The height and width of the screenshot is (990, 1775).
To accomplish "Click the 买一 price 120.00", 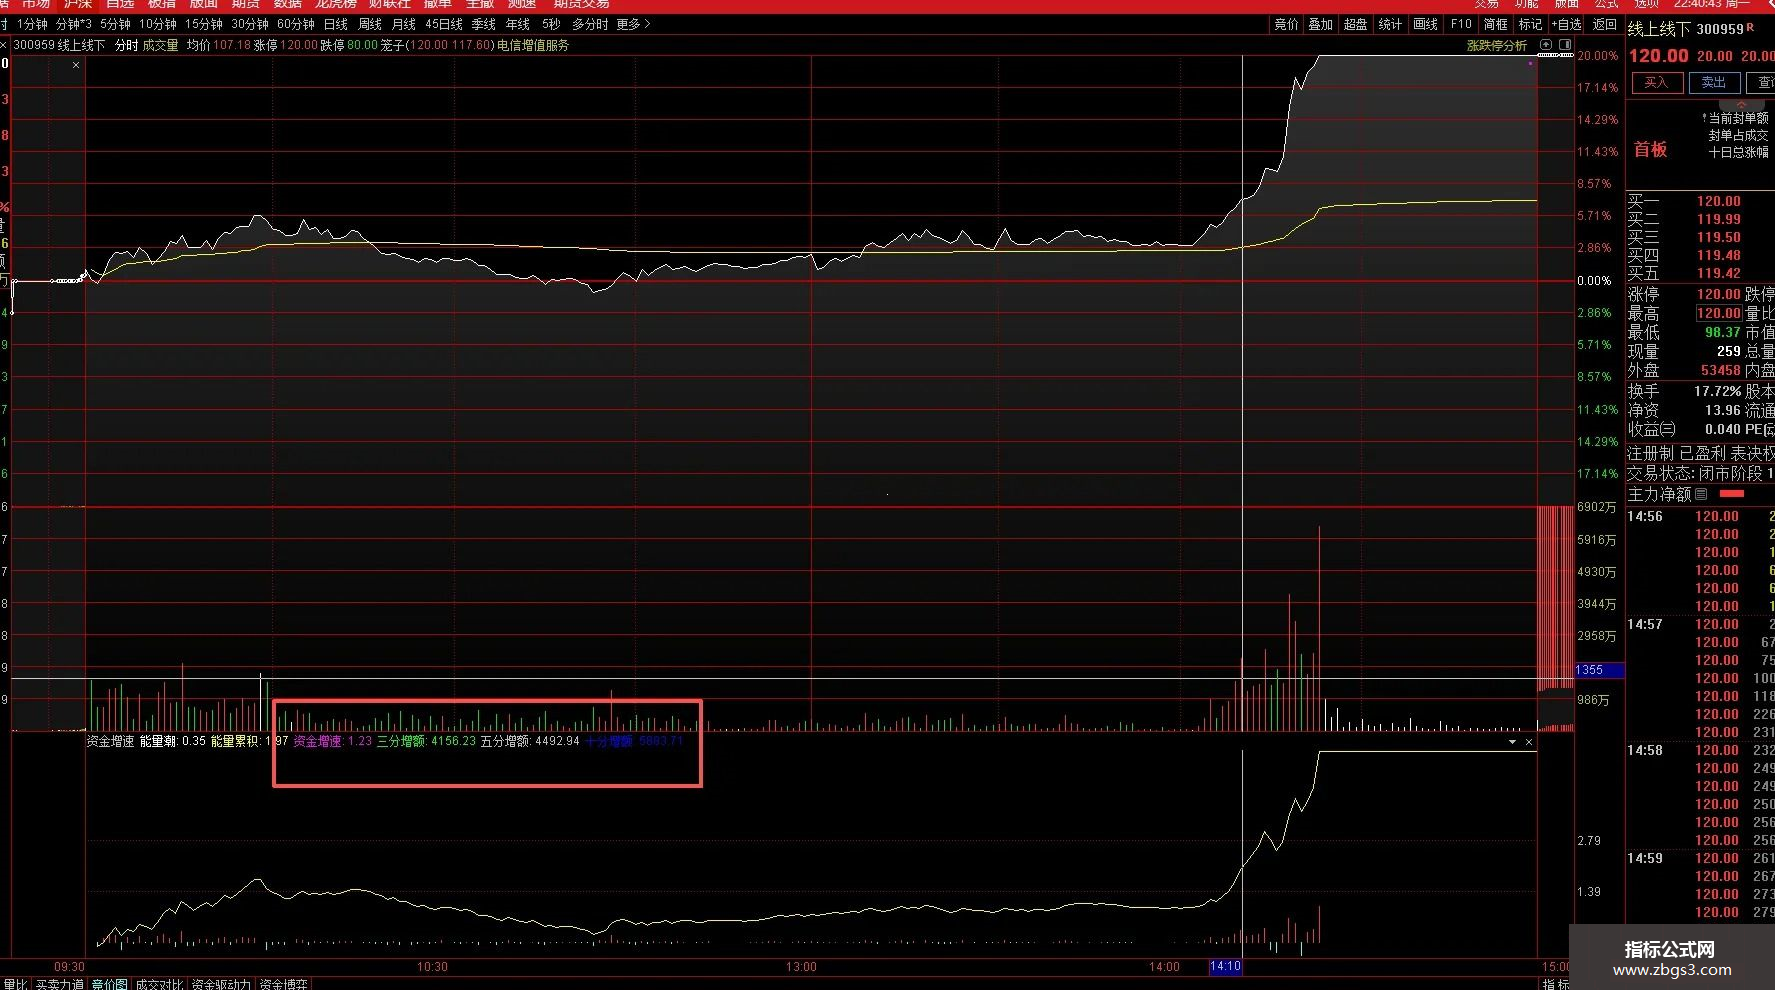I will point(1718,201).
